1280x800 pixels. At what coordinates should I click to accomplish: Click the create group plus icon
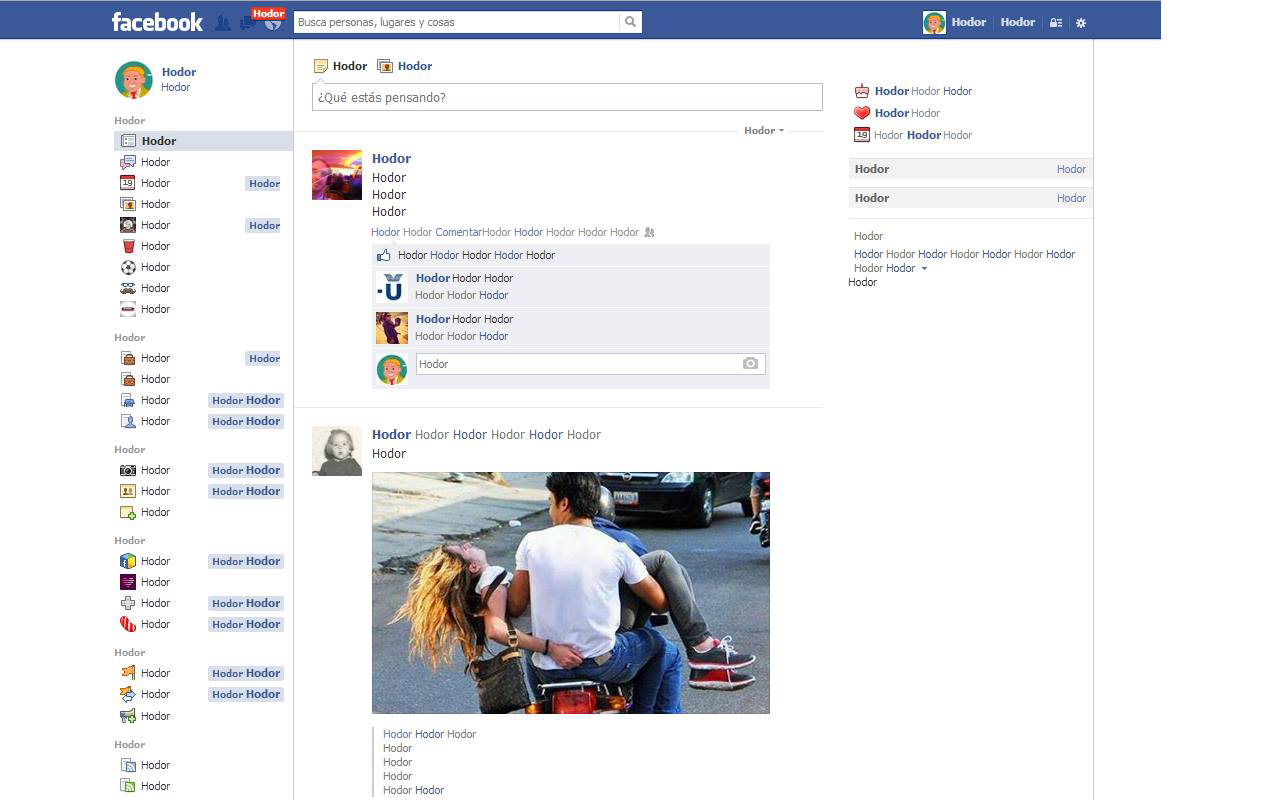128,512
